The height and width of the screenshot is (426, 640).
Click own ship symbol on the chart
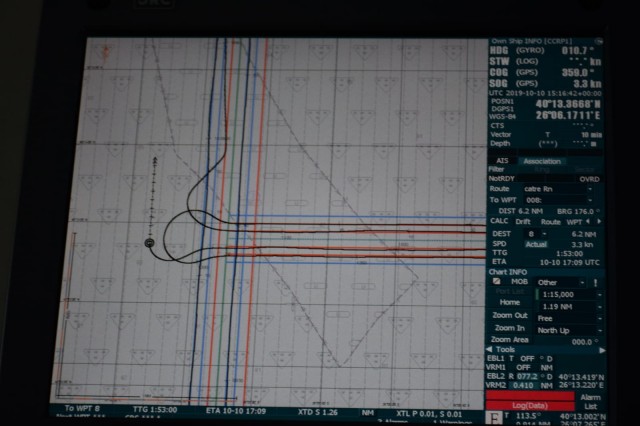[x=150, y=242]
